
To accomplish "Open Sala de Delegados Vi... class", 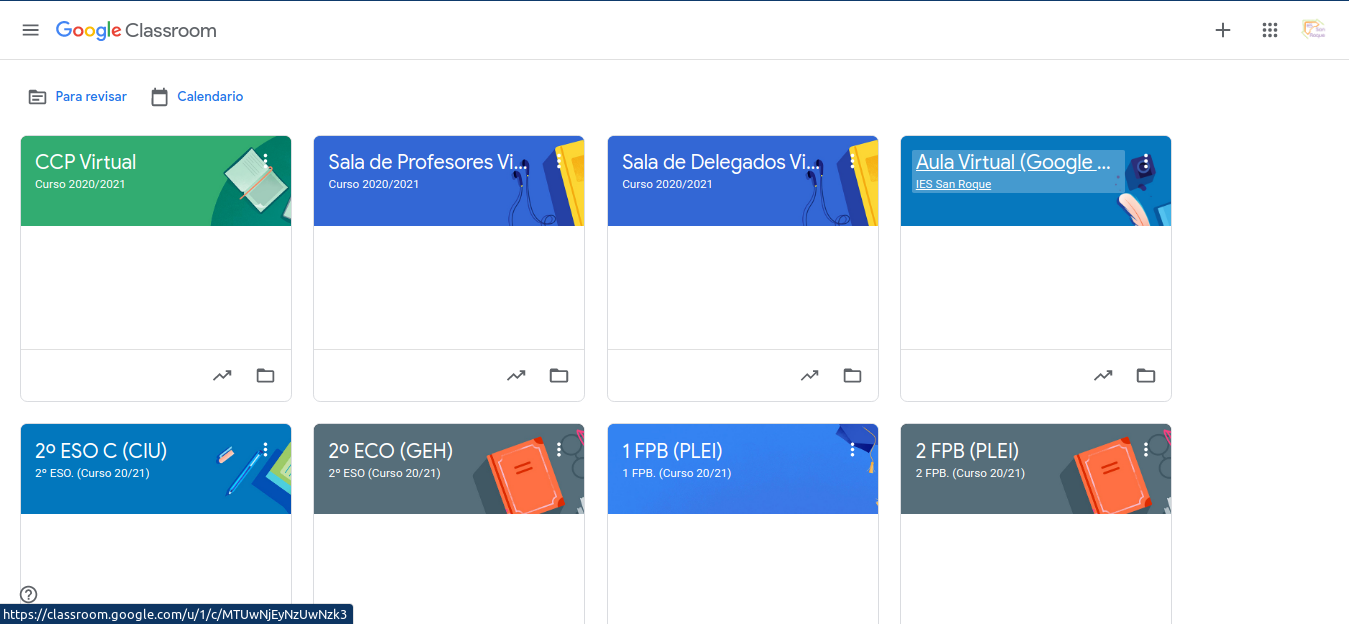I will click(720, 162).
